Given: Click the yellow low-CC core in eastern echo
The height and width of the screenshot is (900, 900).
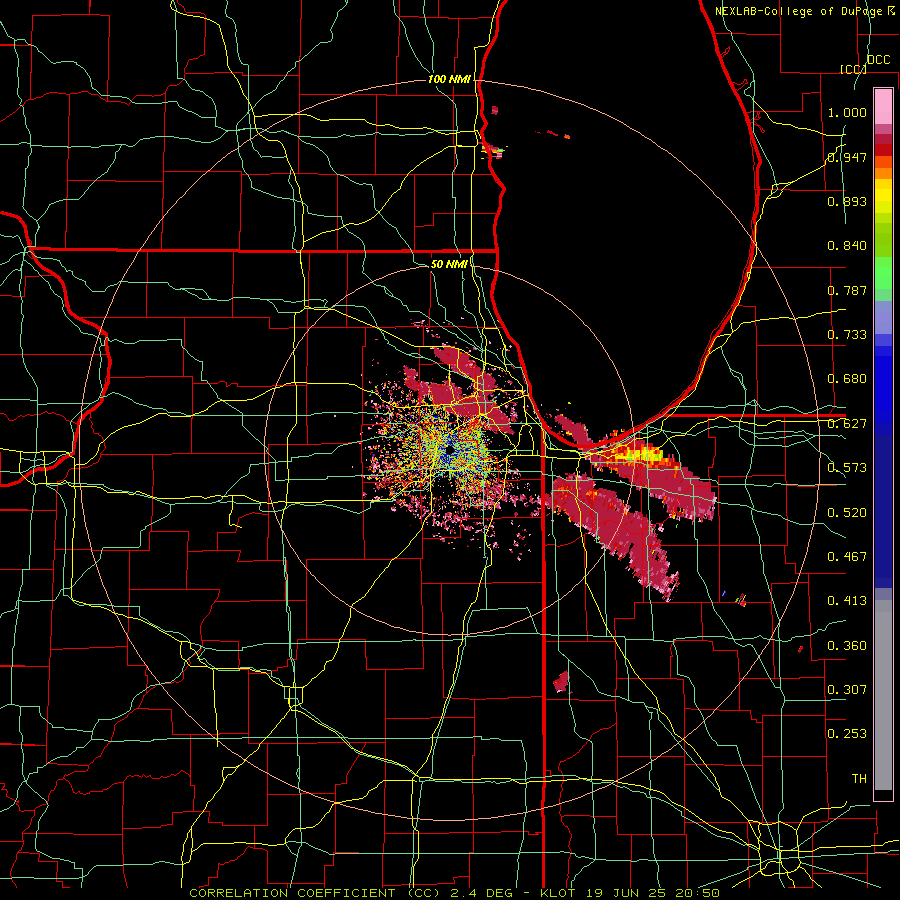Looking at the screenshot, I should [x=644, y=456].
